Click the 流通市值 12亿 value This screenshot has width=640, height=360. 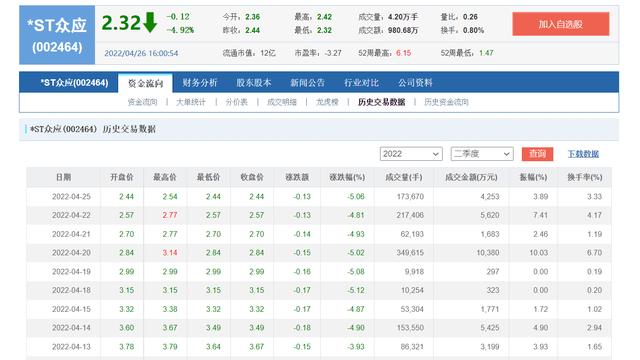click(268, 53)
